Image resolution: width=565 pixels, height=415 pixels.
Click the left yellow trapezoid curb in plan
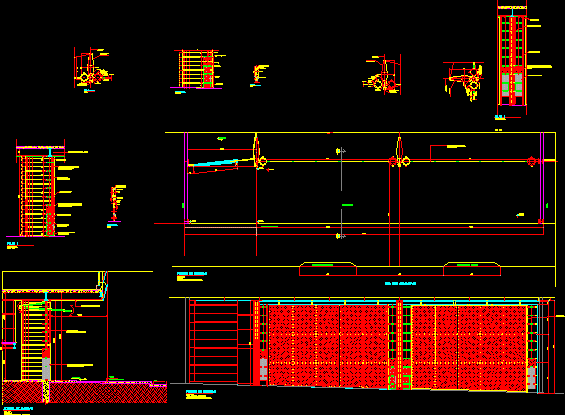328,269
